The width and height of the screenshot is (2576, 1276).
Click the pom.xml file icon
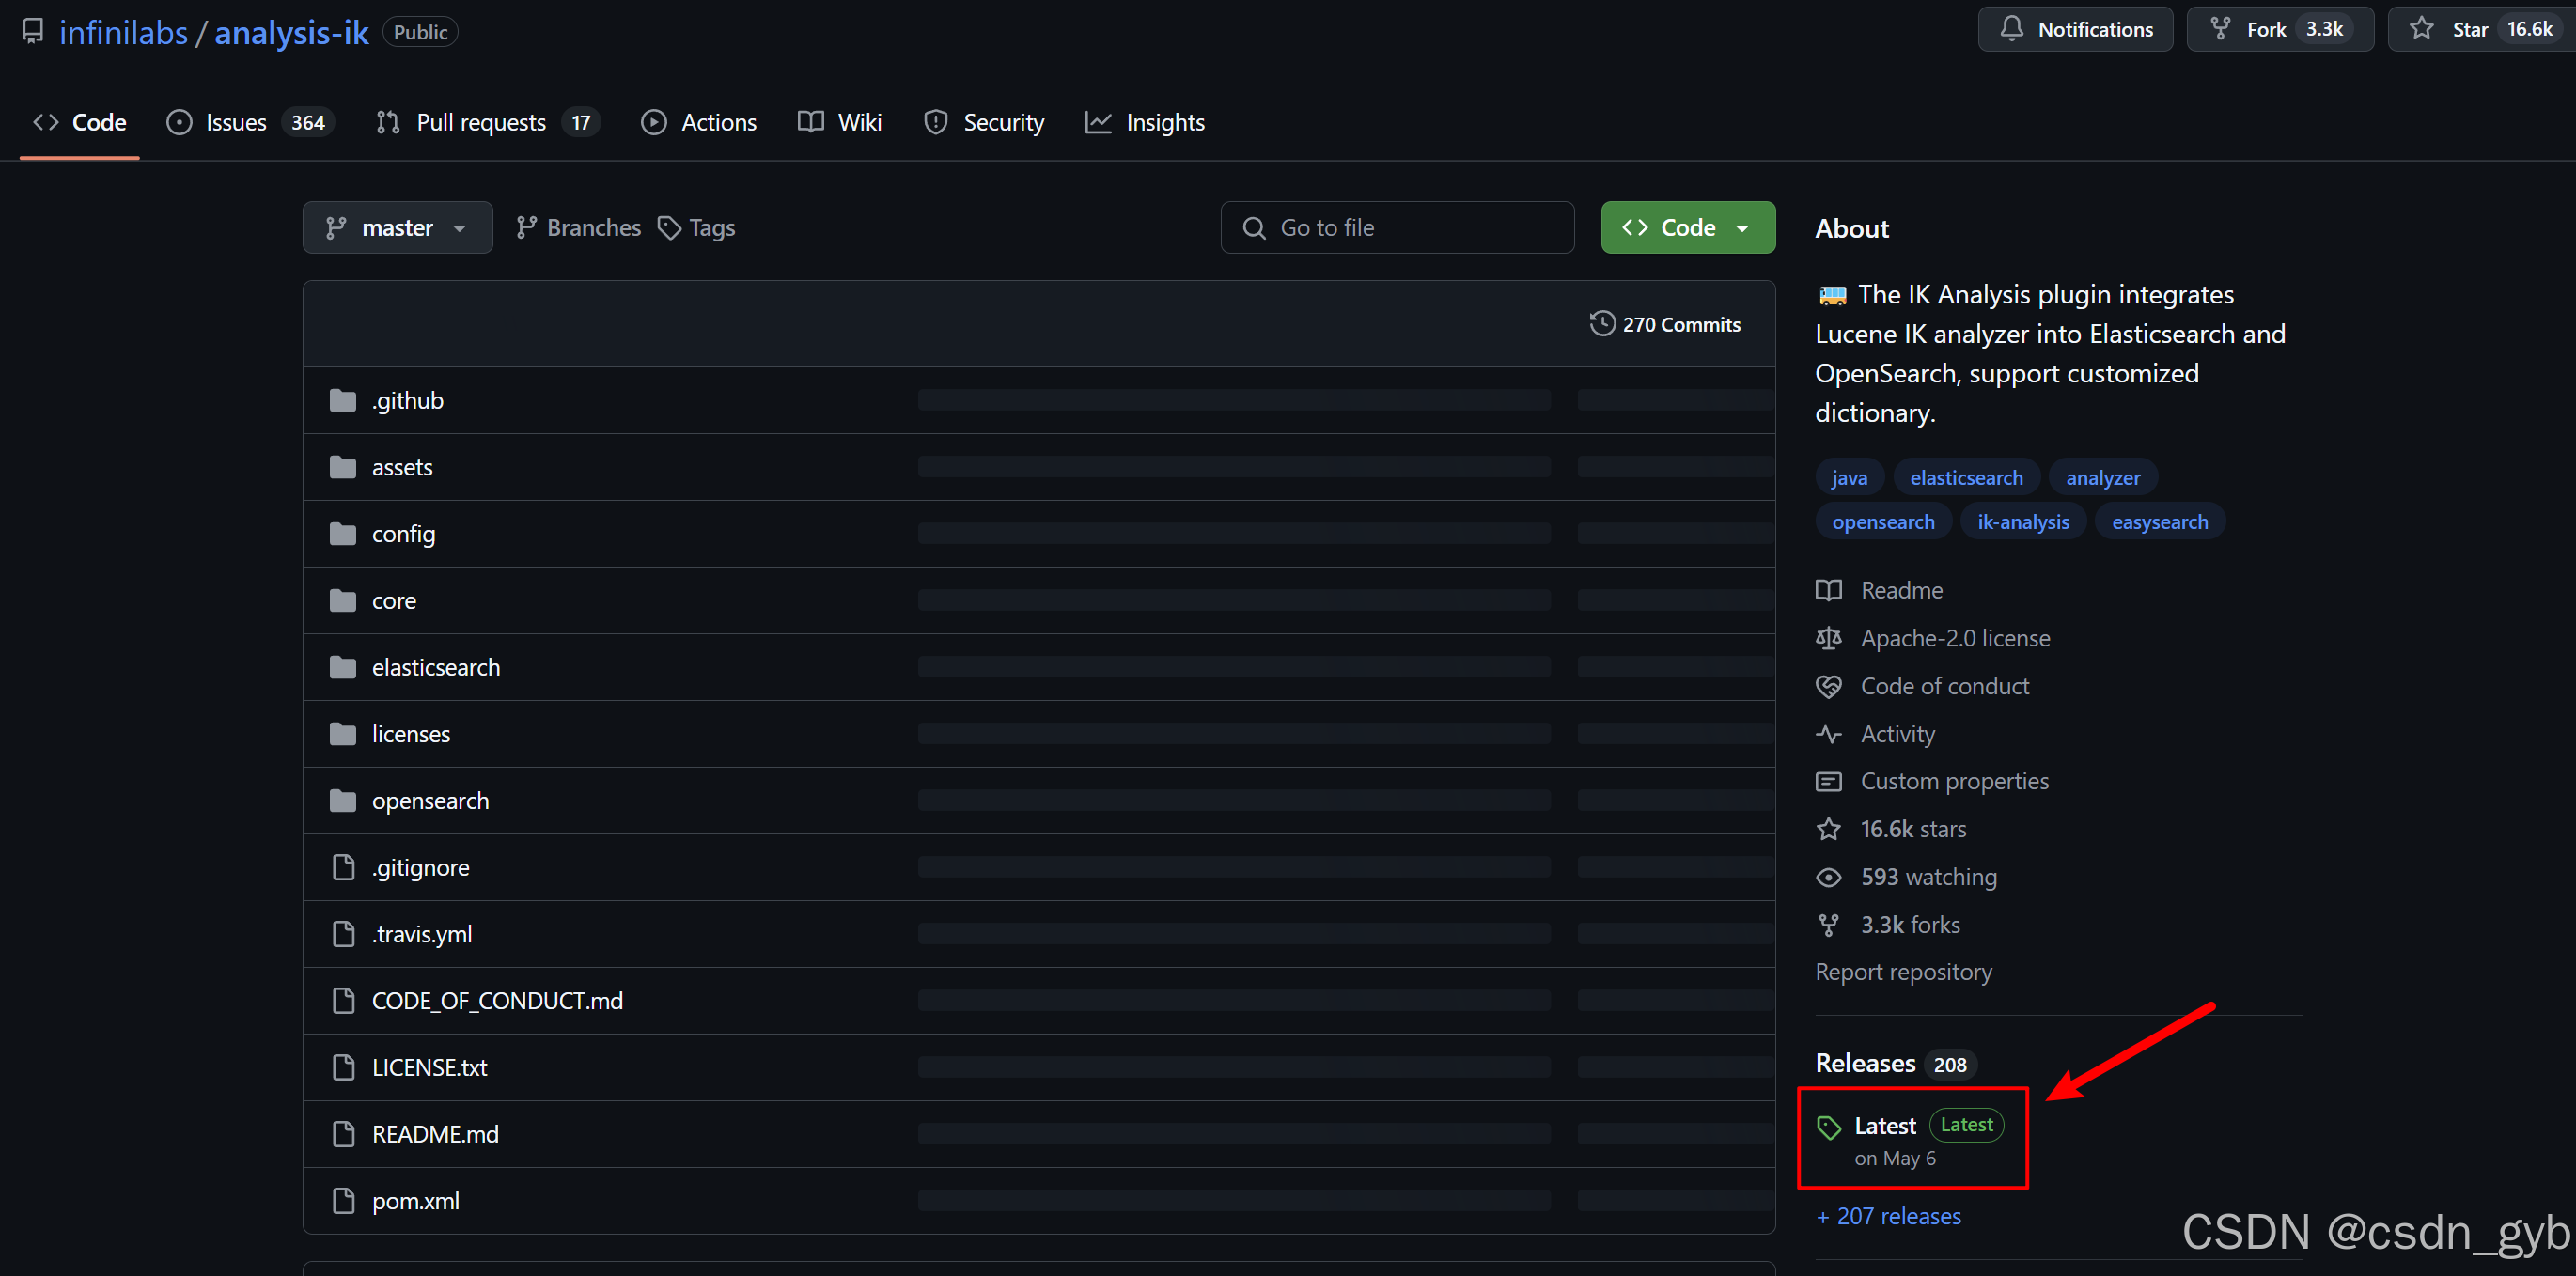[343, 1200]
